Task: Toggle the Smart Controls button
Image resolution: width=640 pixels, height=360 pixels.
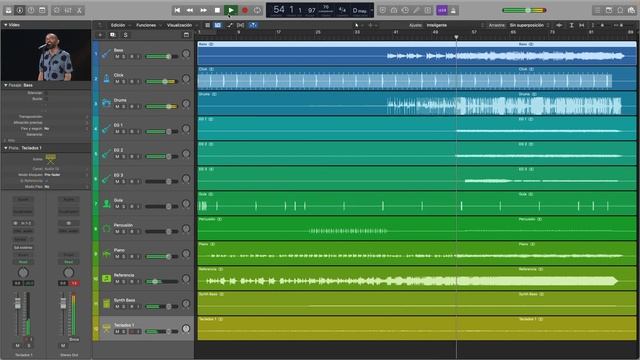Action: tap(57, 10)
